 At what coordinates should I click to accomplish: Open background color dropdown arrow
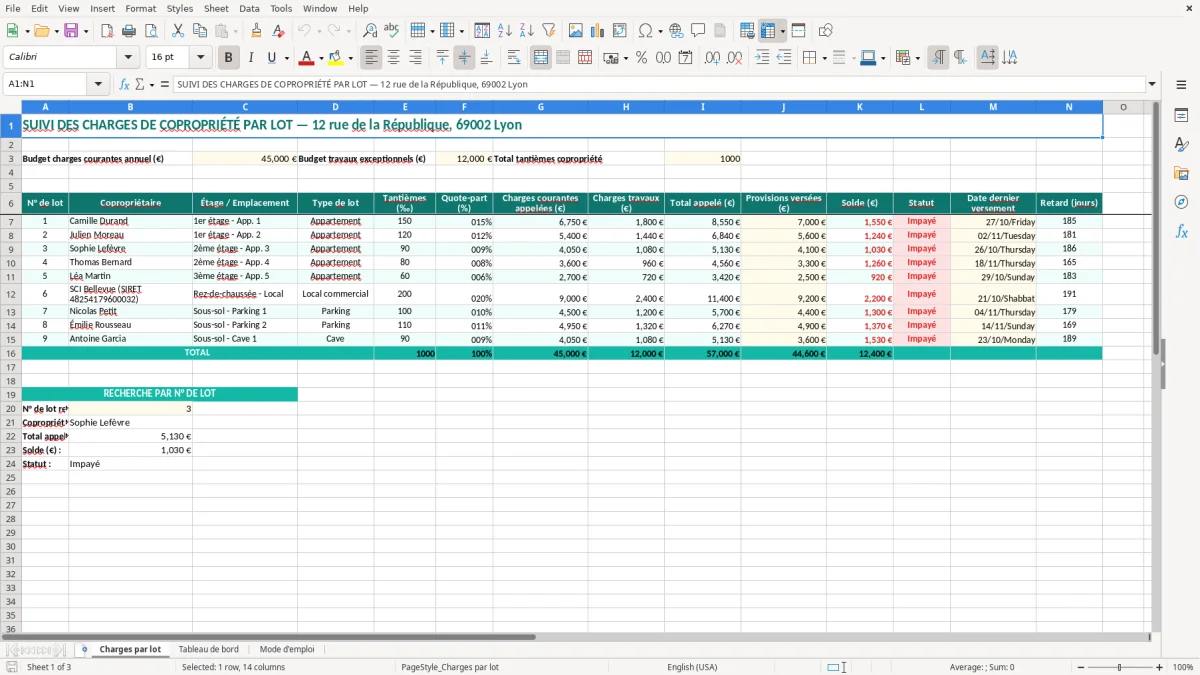[350, 58]
